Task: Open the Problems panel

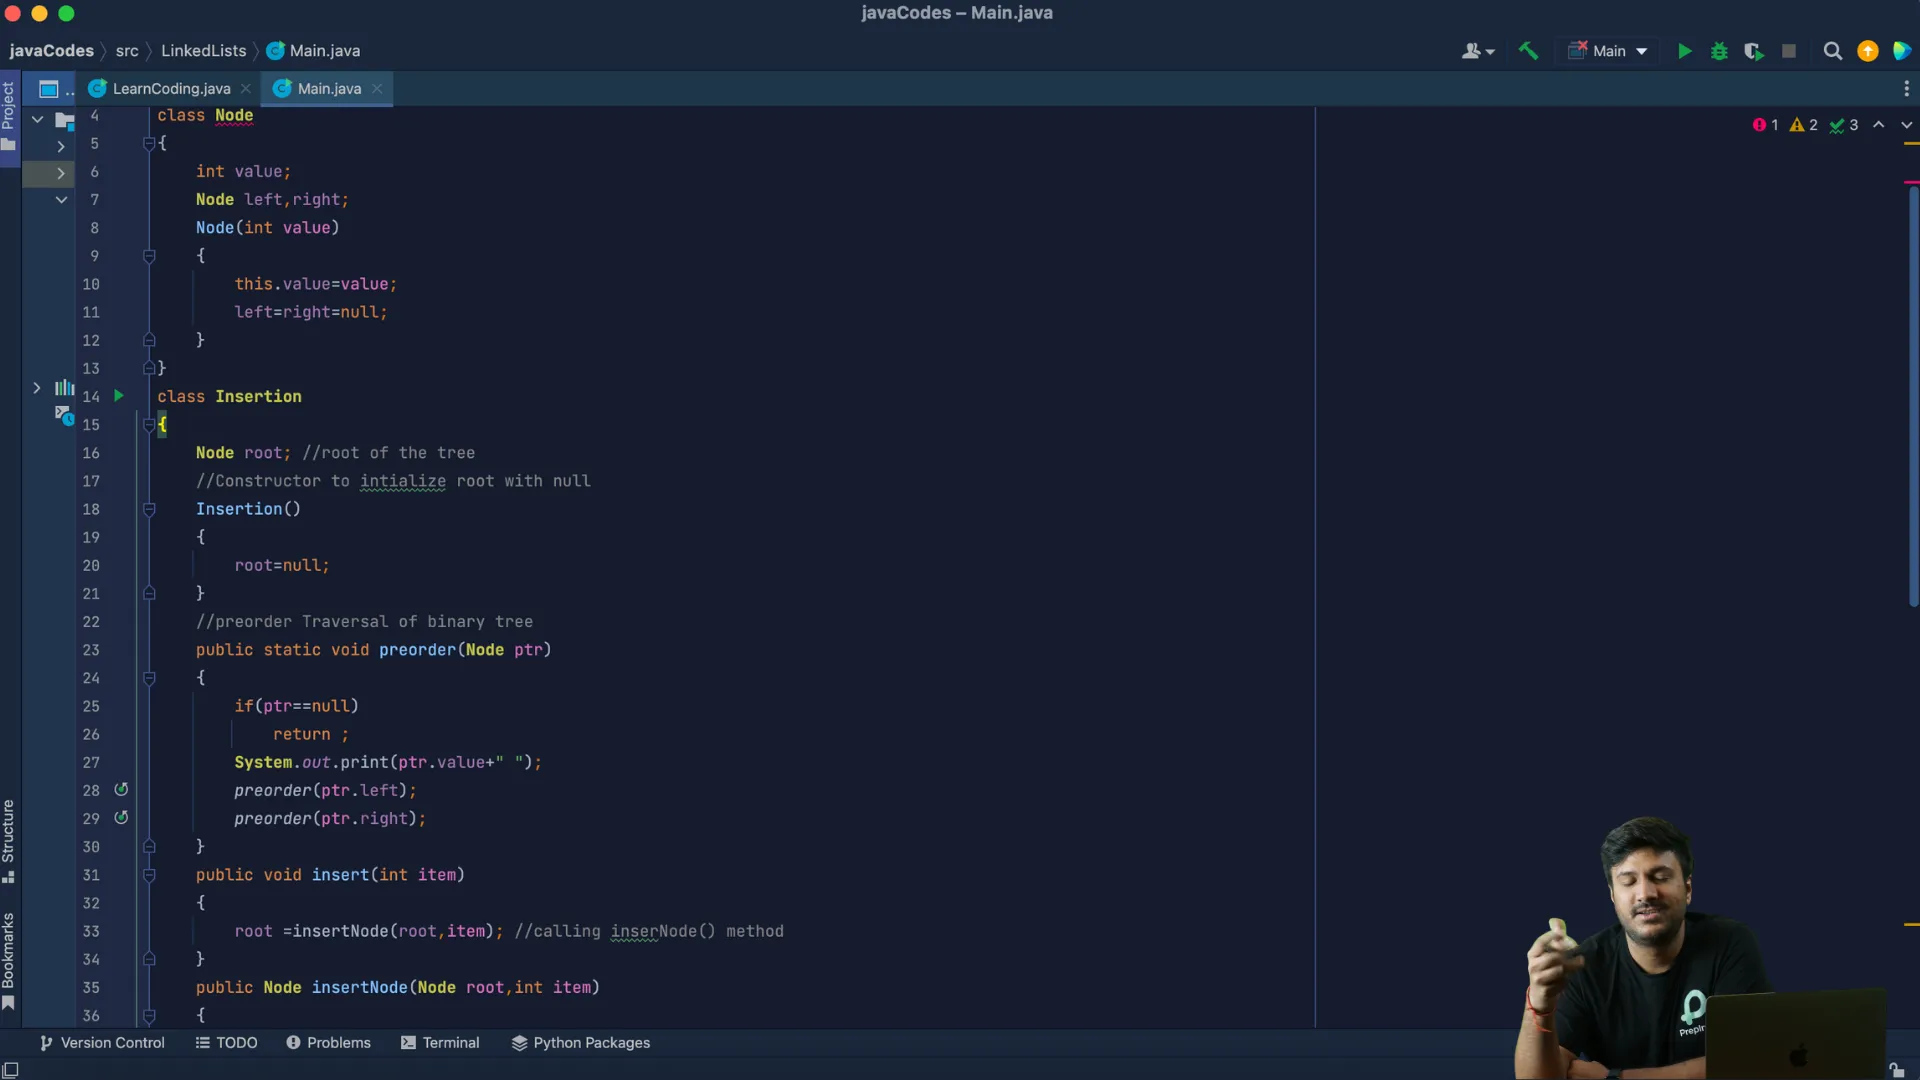Action: [x=328, y=1043]
